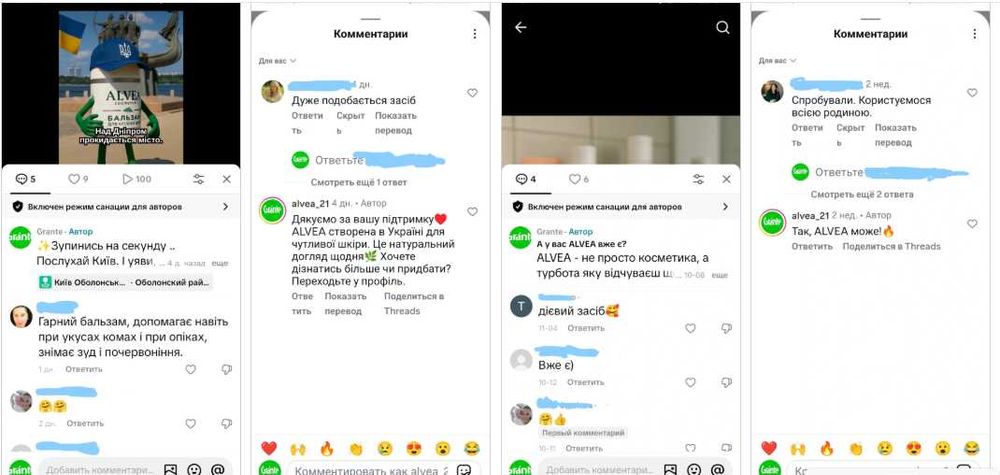Expand the 'Для вас' sort dropdown in the first Комментарии panel
Viewport: 1000px width, 475px height.
(277, 61)
